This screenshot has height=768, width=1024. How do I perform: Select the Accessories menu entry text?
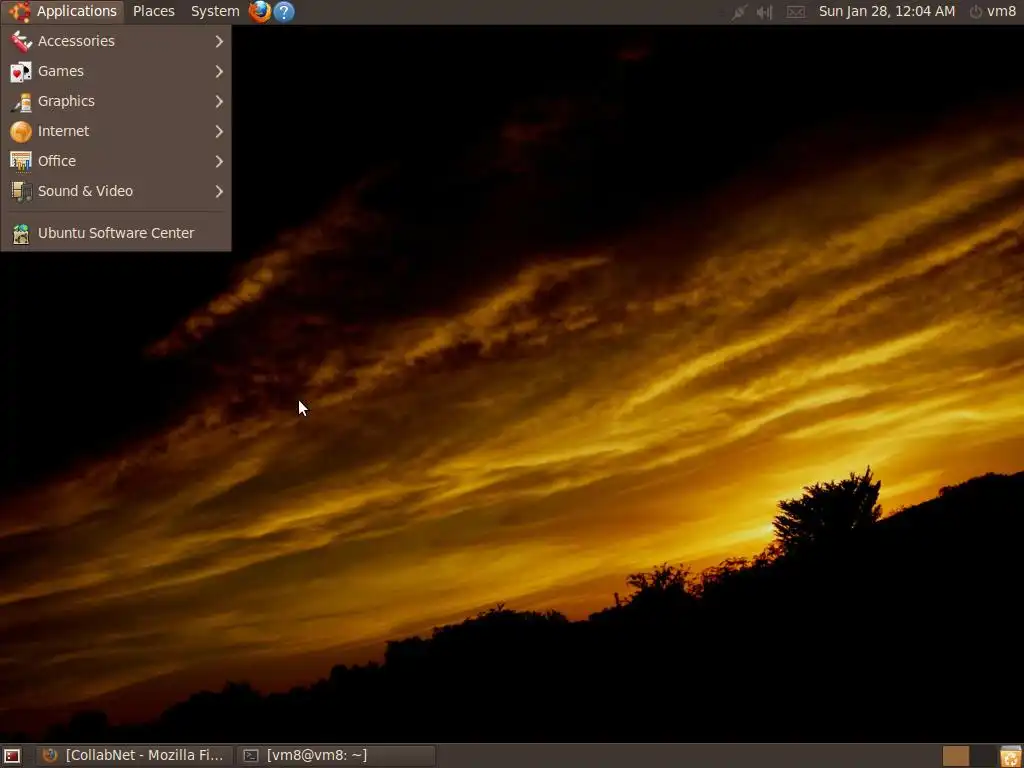point(76,41)
